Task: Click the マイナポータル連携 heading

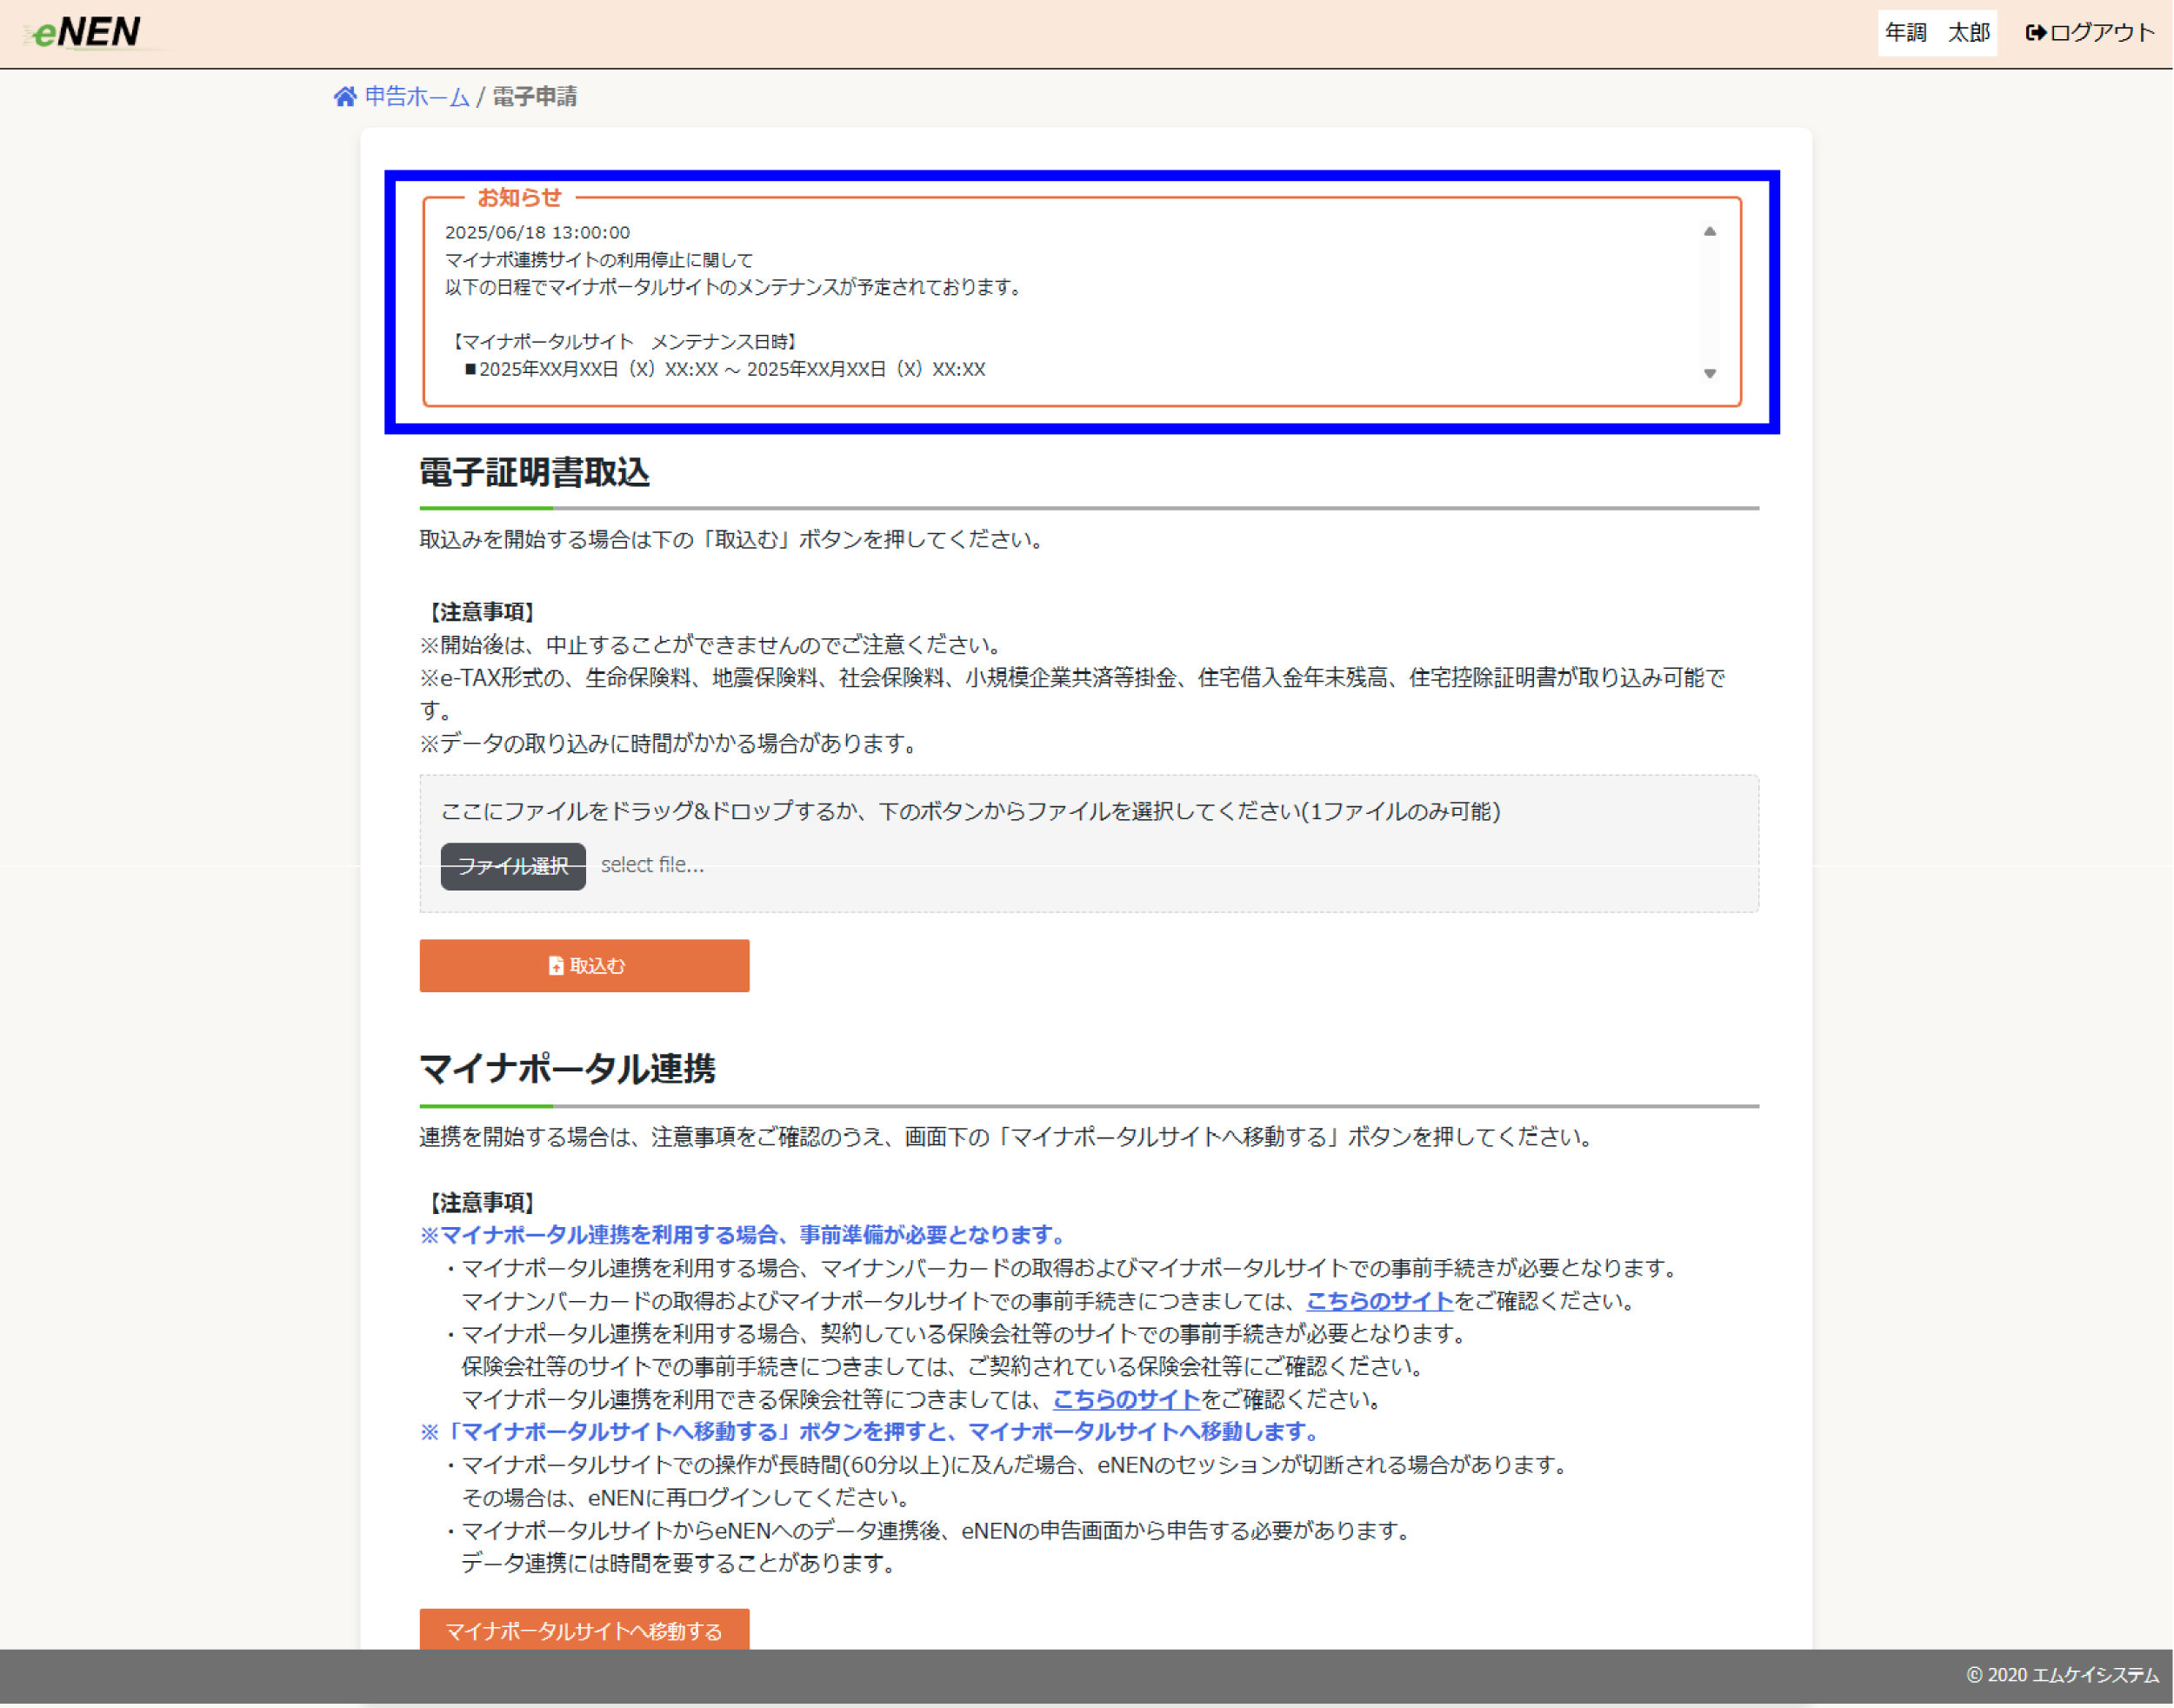Action: [567, 1068]
